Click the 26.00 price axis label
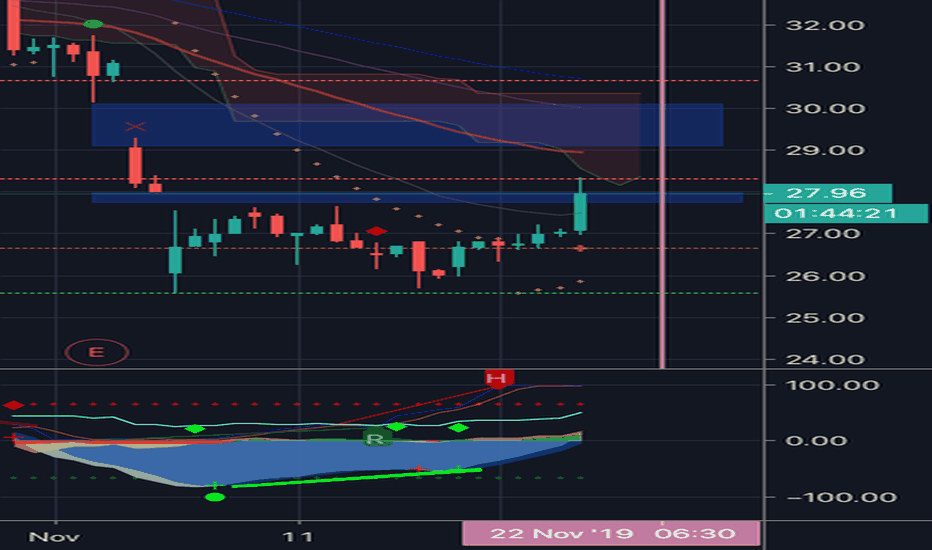This screenshot has height=550, width=932. 825,276
